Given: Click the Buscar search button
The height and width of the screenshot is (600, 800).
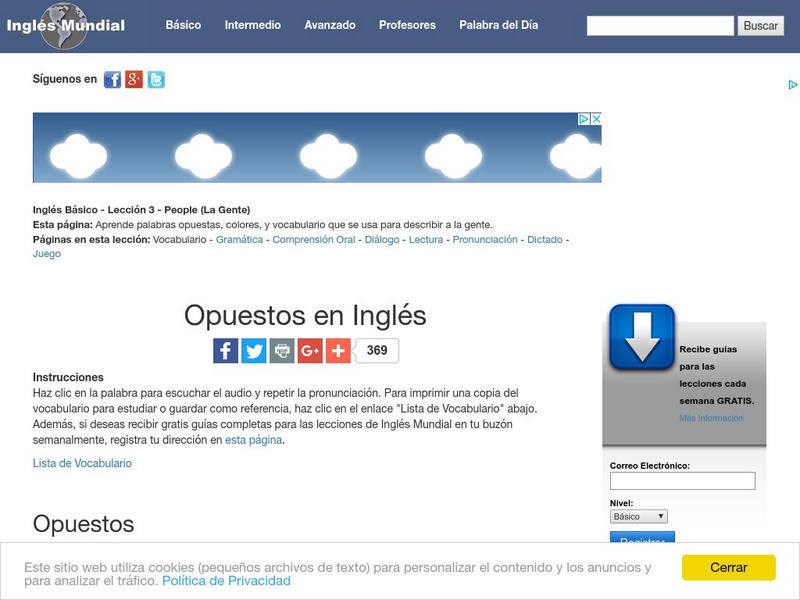Looking at the screenshot, I should (760, 26).
